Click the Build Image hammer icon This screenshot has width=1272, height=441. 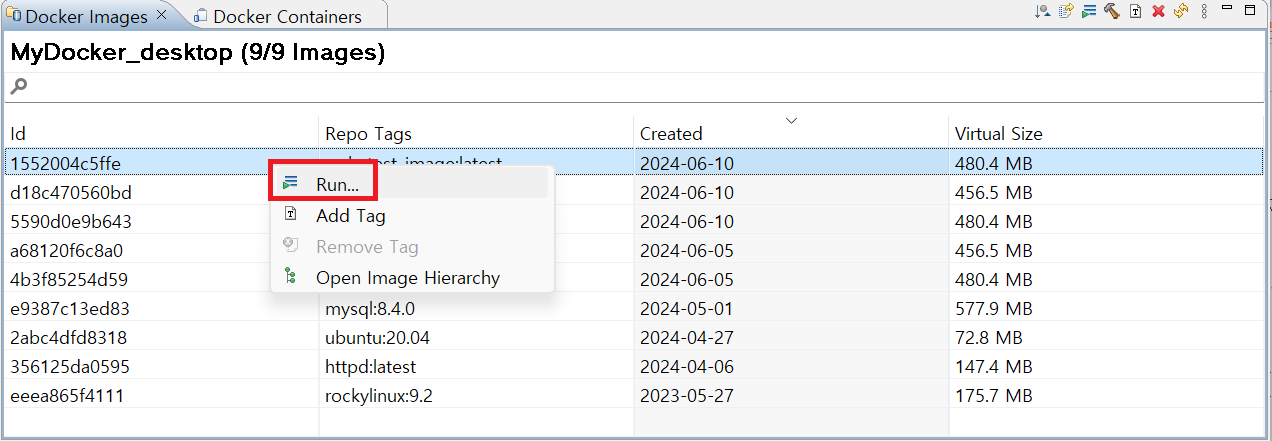point(1111,11)
